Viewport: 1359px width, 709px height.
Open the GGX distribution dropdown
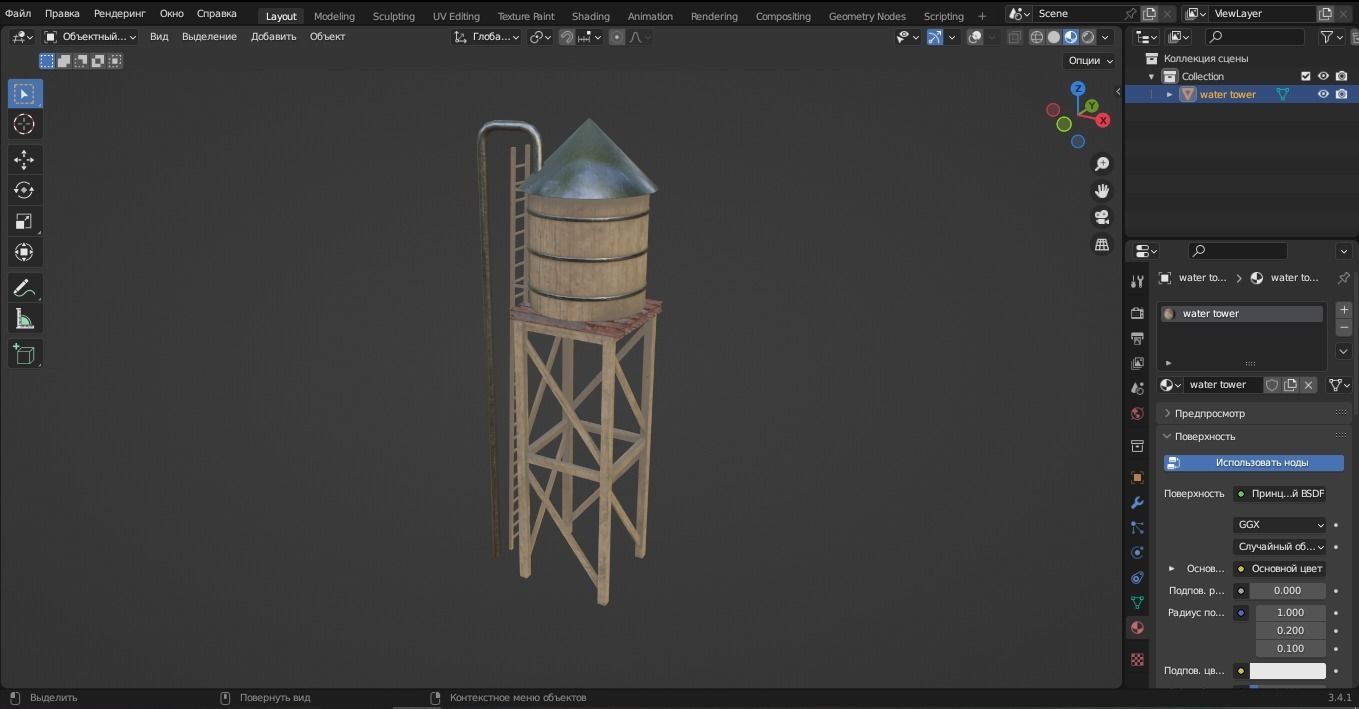[x=1280, y=524]
